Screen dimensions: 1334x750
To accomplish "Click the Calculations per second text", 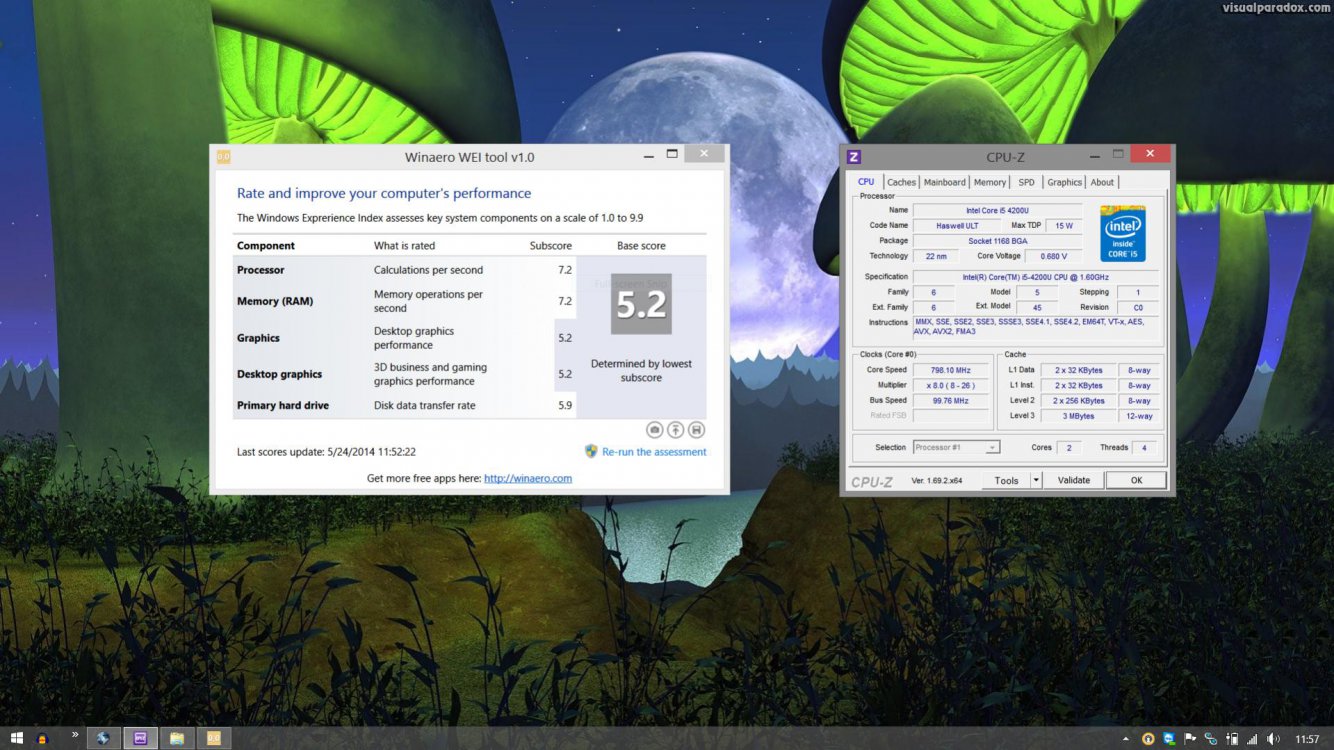I will pos(428,270).
